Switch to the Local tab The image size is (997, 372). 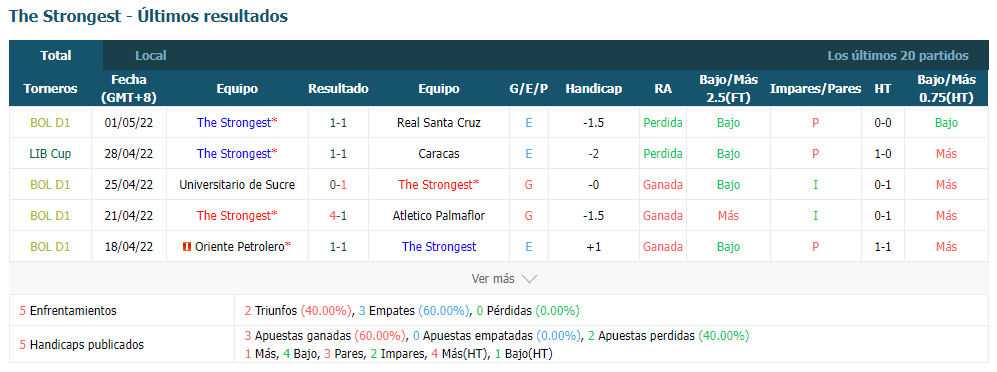coord(151,55)
